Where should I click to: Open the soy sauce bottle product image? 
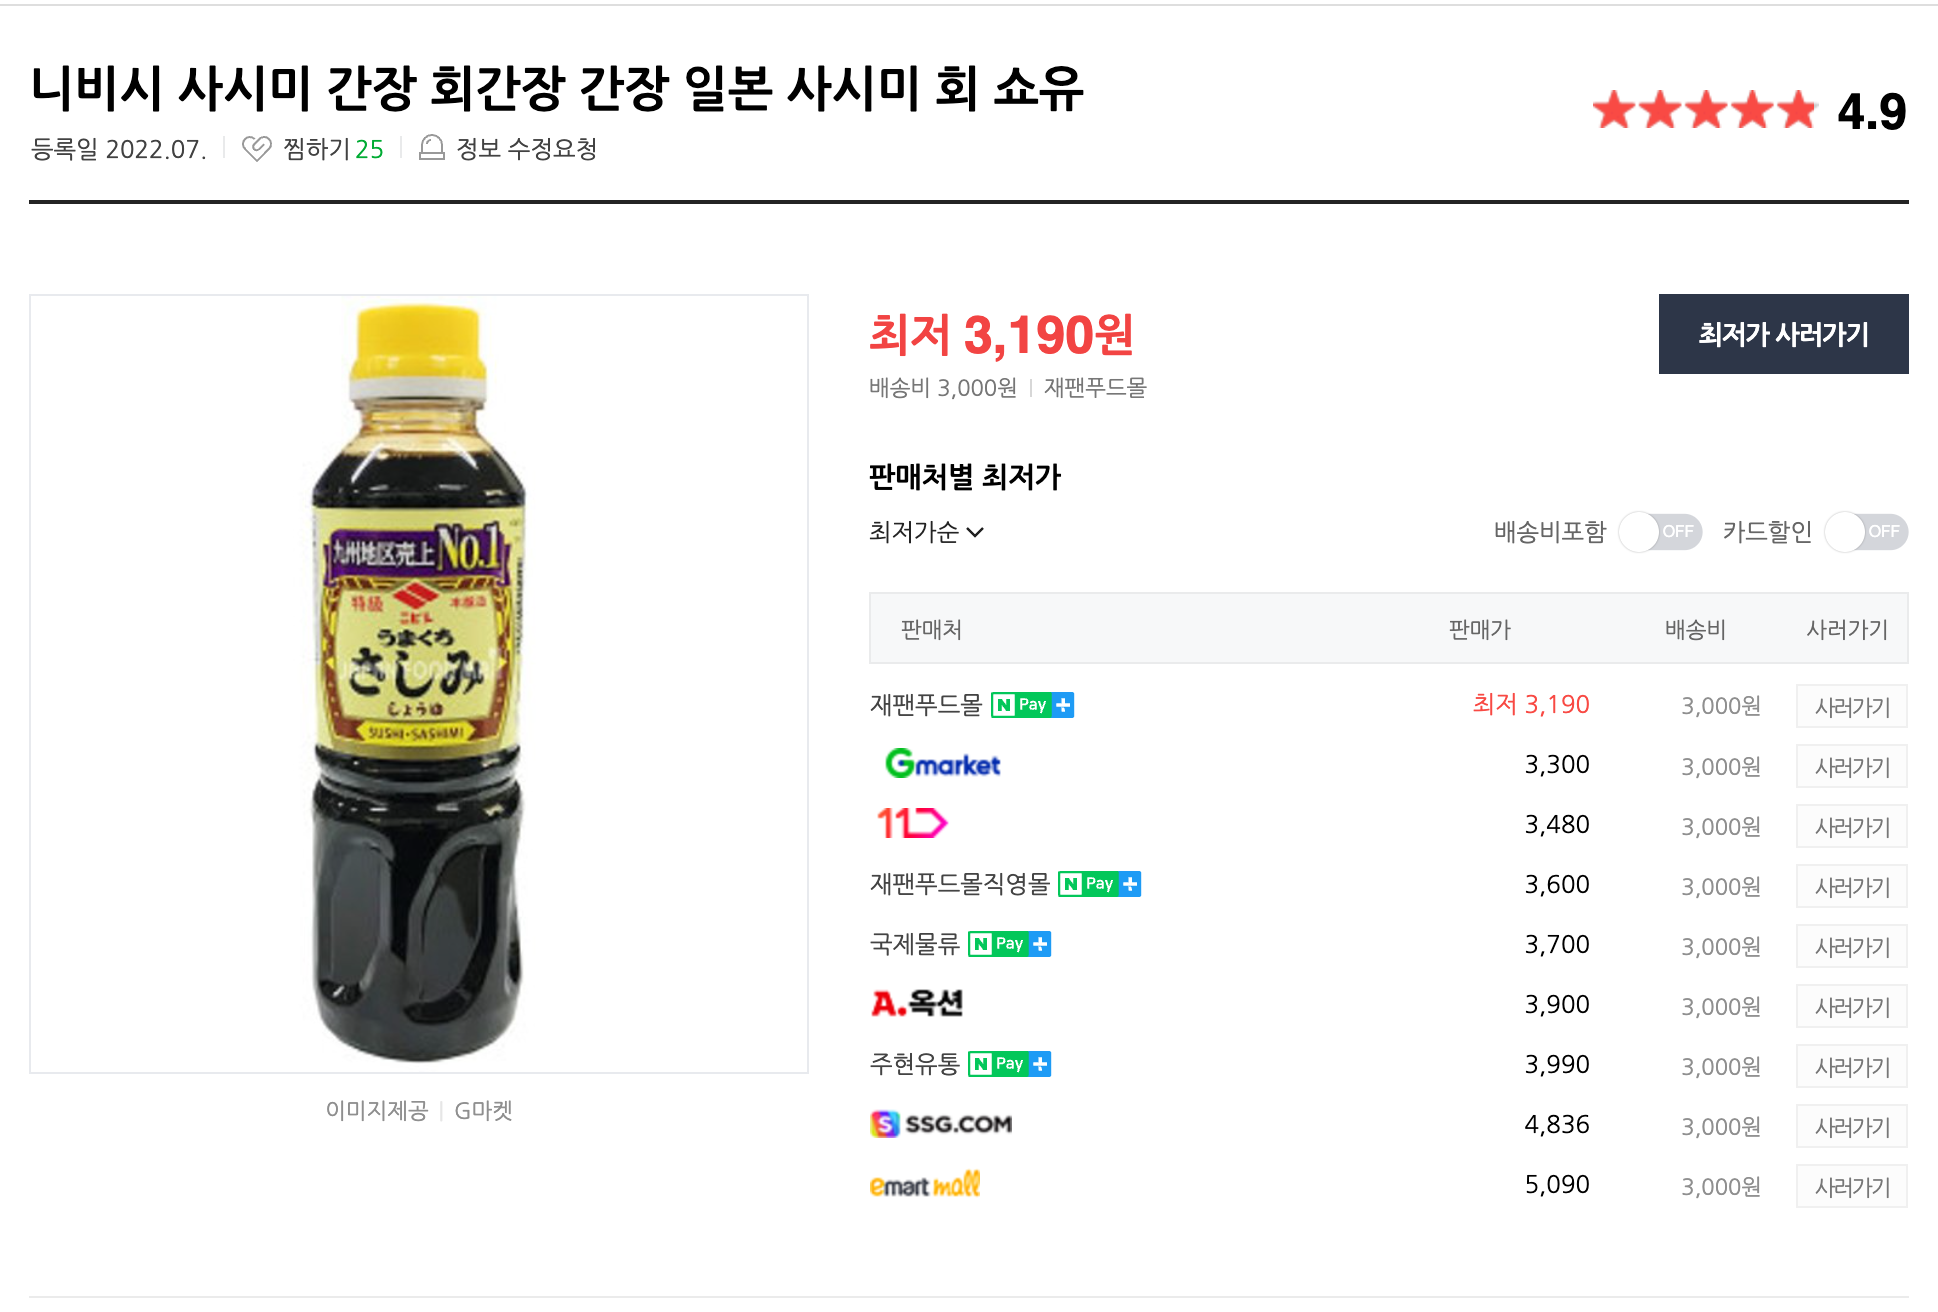click(419, 684)
